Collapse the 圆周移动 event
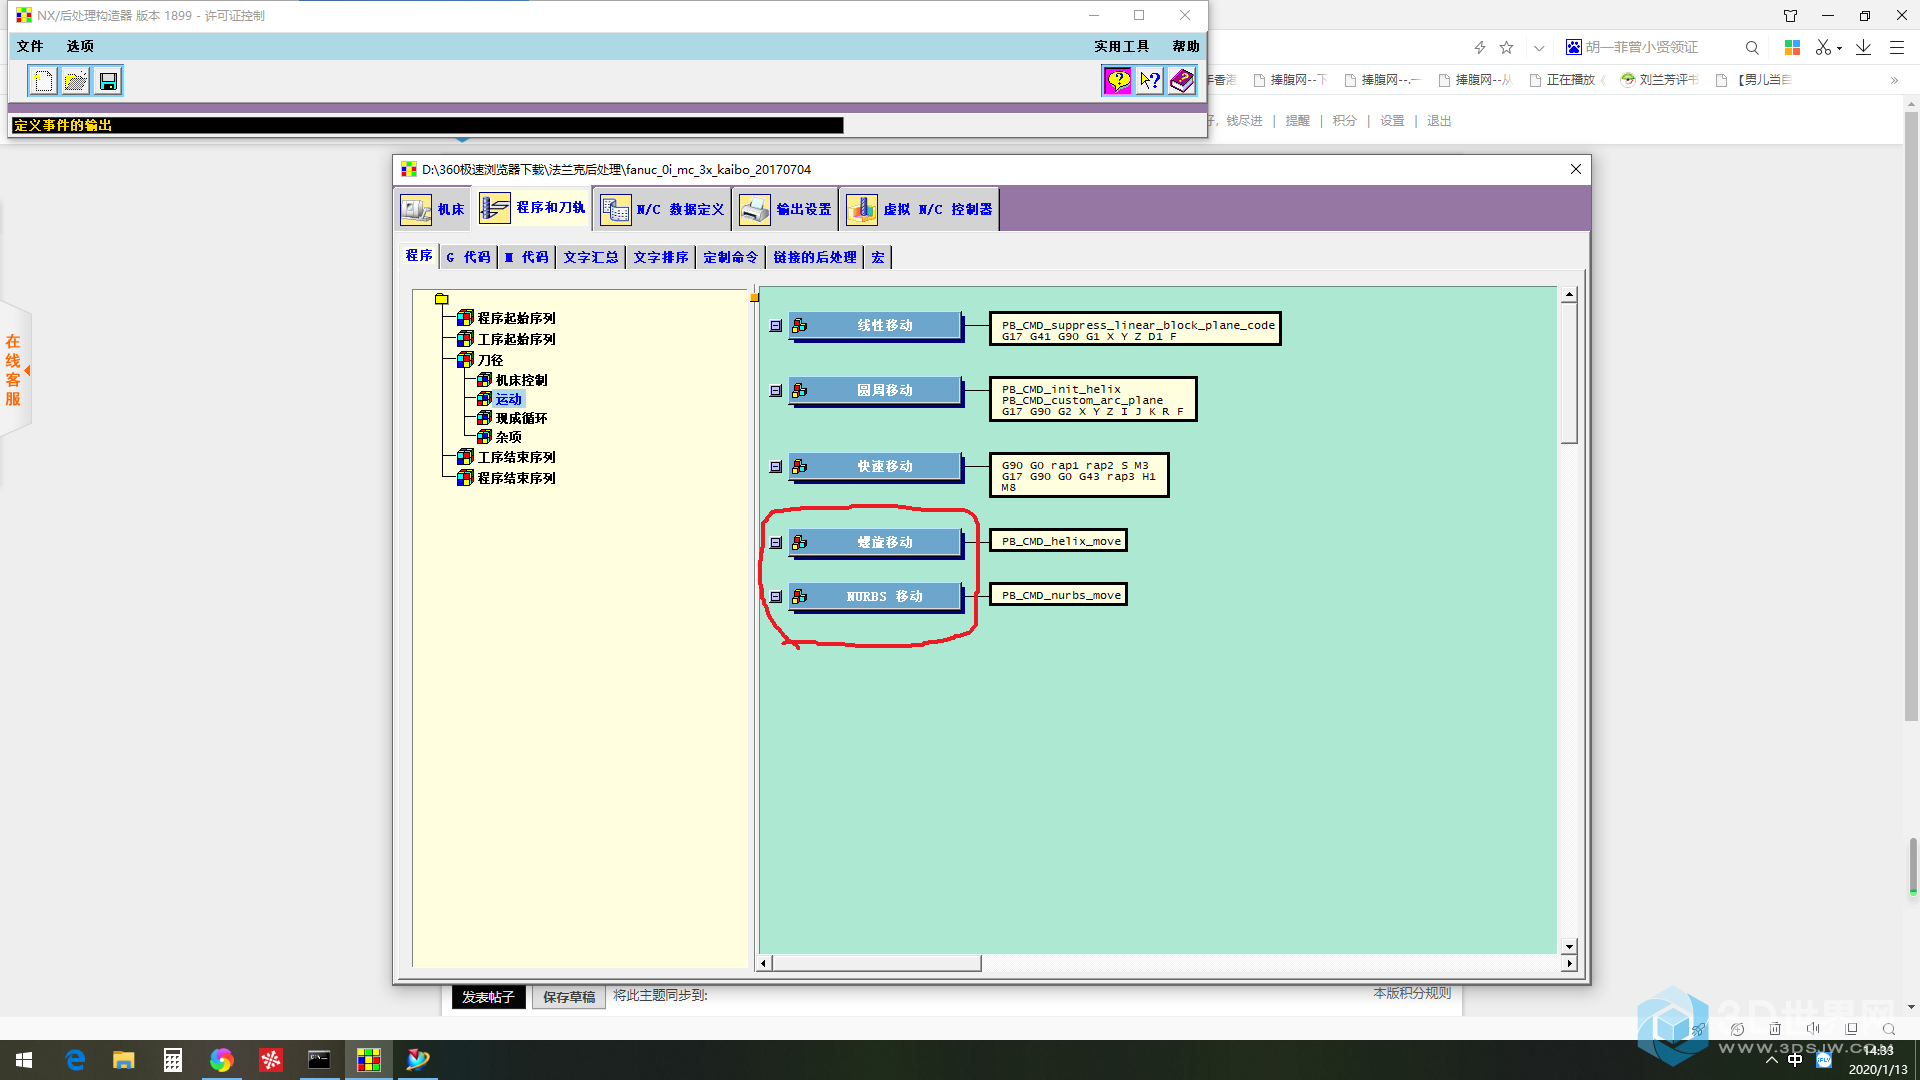Viewport: 1920px width, 1080px height. point(775,391)
